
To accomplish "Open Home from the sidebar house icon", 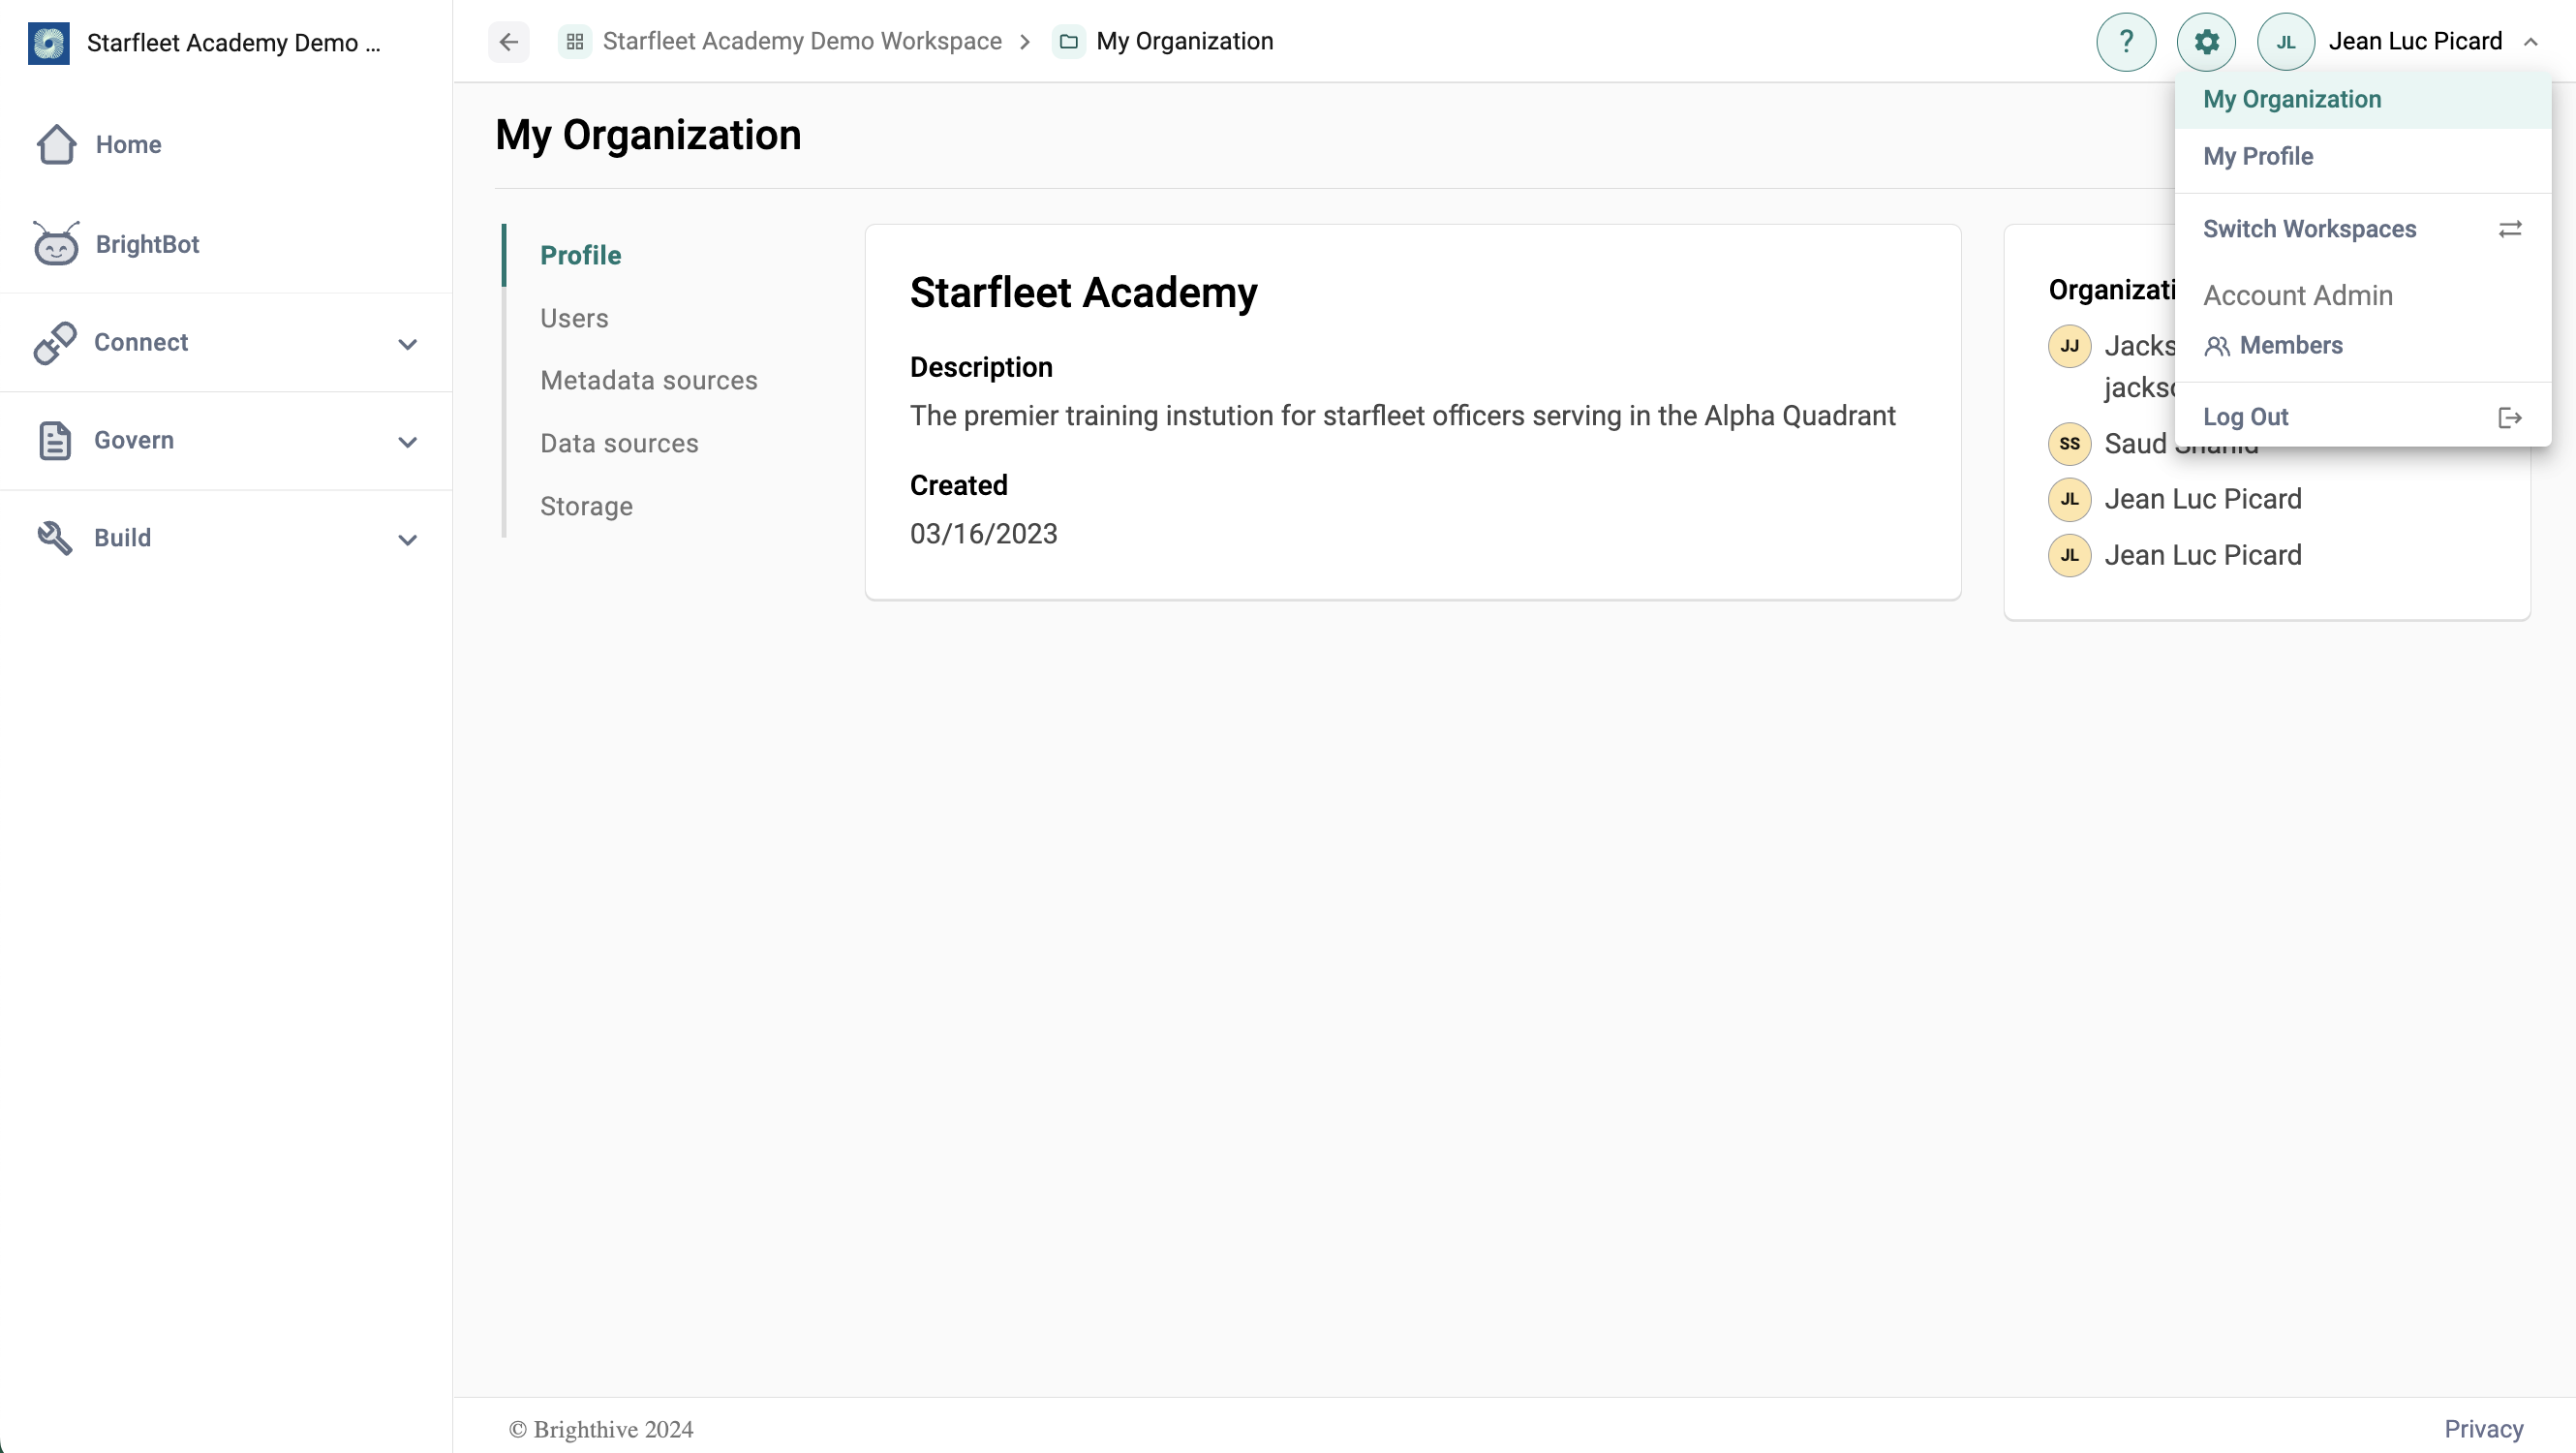I will click(x=56, y=144).
